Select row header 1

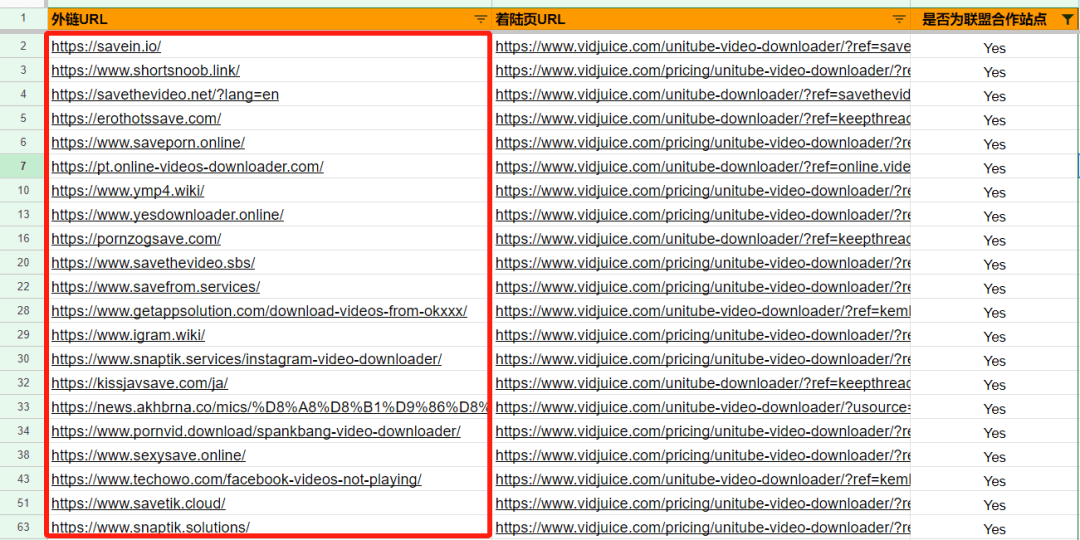(23, 19)
